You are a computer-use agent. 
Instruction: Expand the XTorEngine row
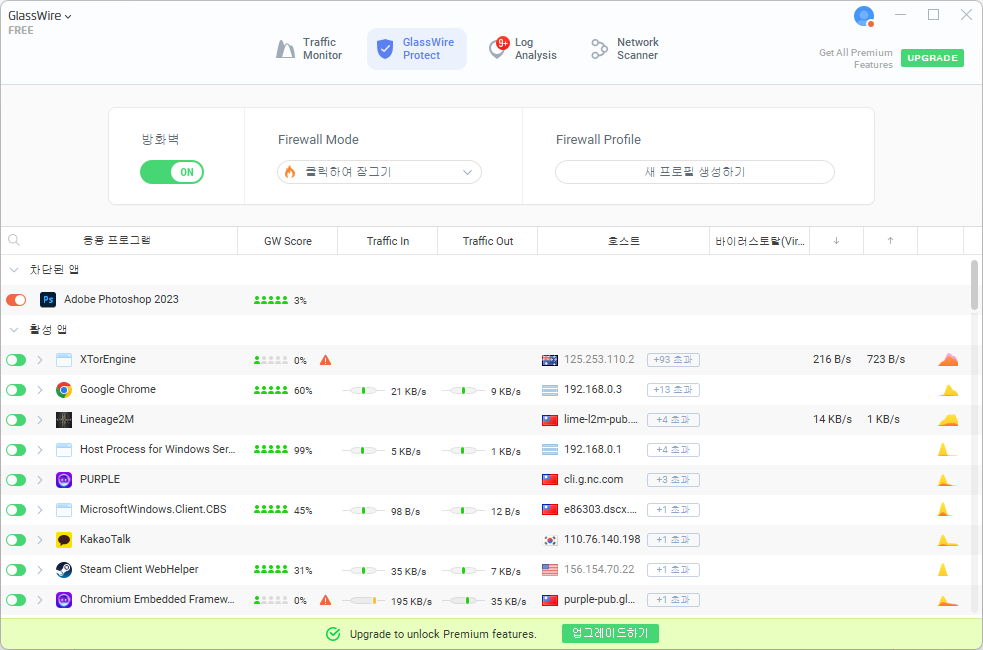coord(39,360)
